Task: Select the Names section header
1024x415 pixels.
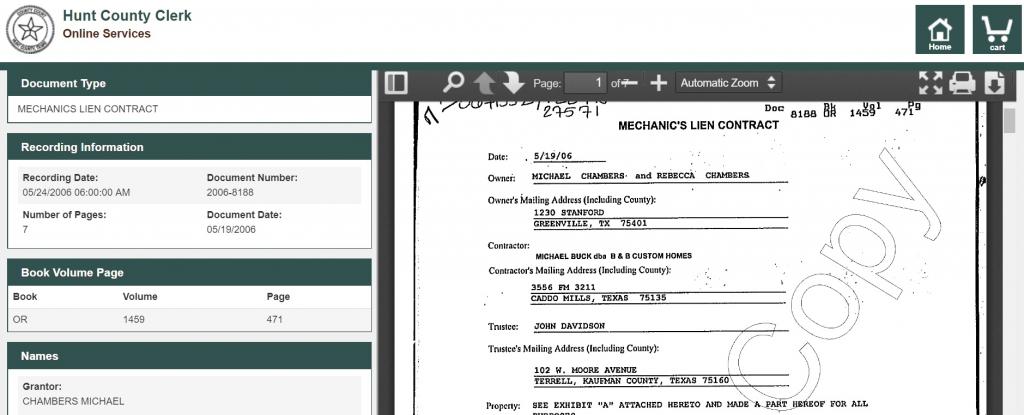Action: [x=189, y=356]
